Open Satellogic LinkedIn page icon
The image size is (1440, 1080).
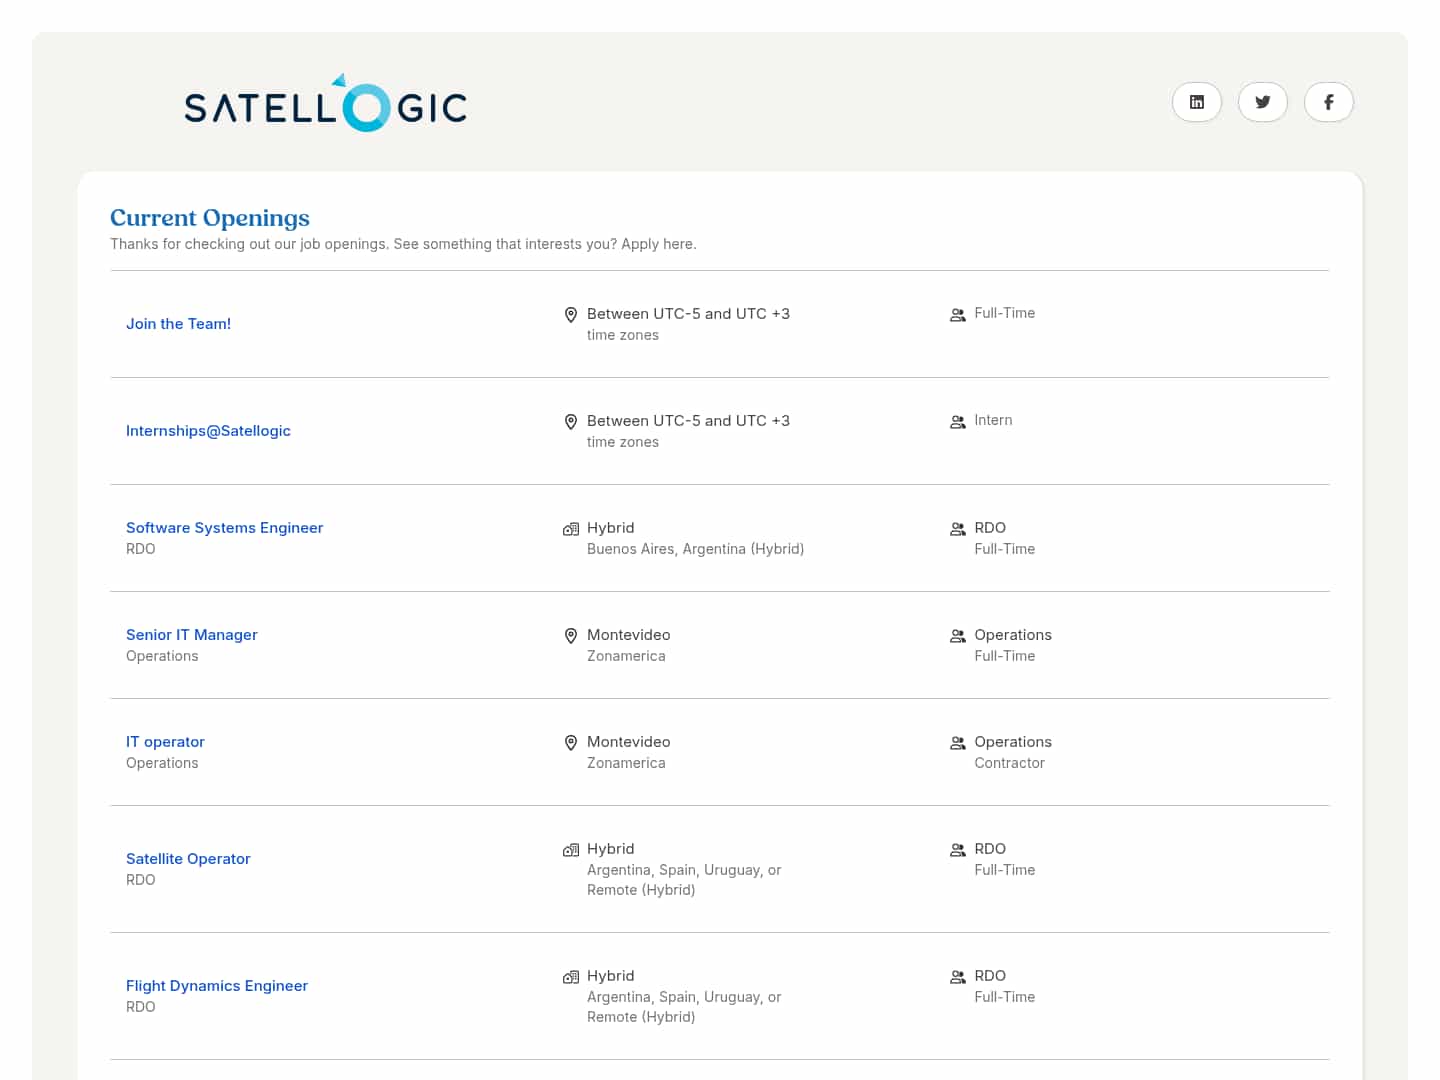point(1196,102)
